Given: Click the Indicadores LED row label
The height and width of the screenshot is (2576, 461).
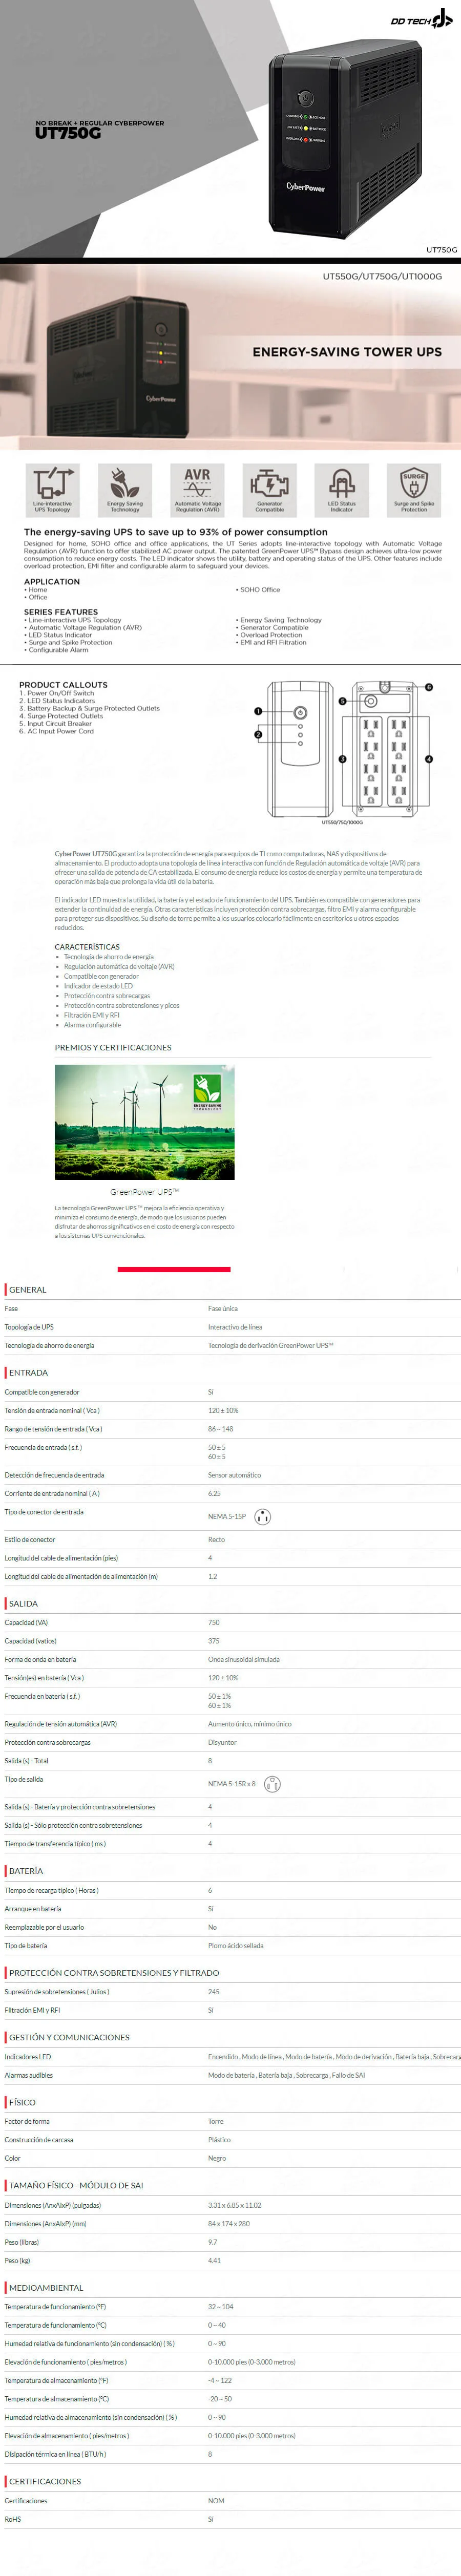Looking at the screenshot, I should [28, 2057].
